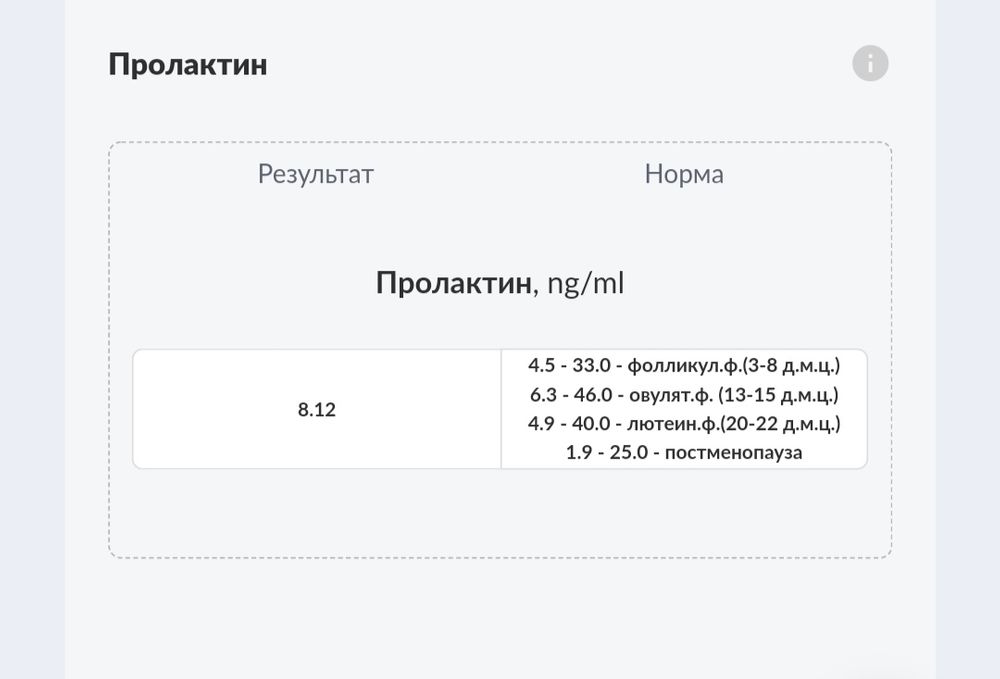Click the ng/ml unit label
This screenshot has width=1000, height=679.
(582, 284)
